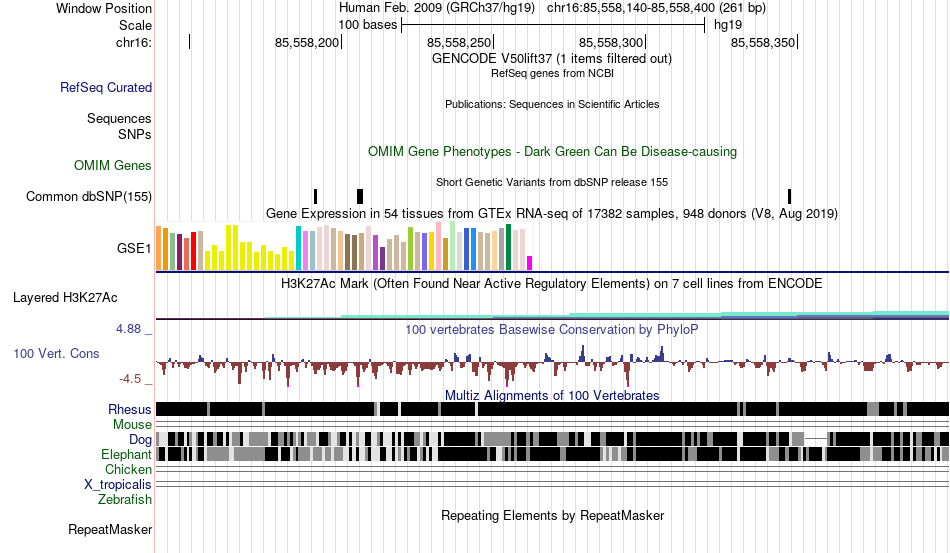Viewport: 950px width, 553px height.
Task: Click the Rhesus species label
Action: coord(130,409)
